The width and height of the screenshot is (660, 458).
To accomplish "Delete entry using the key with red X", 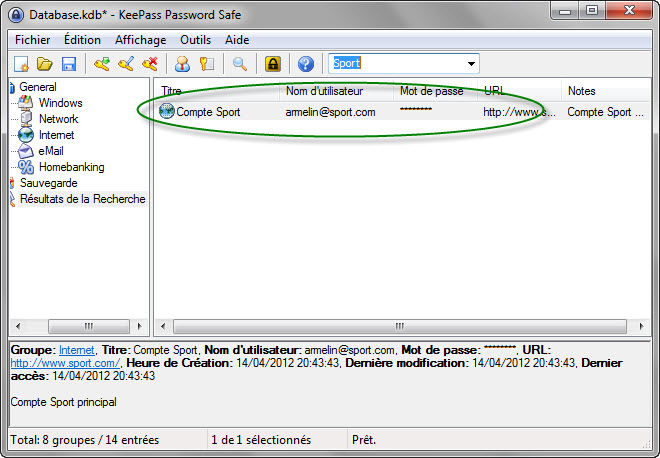I will (150, 64).
